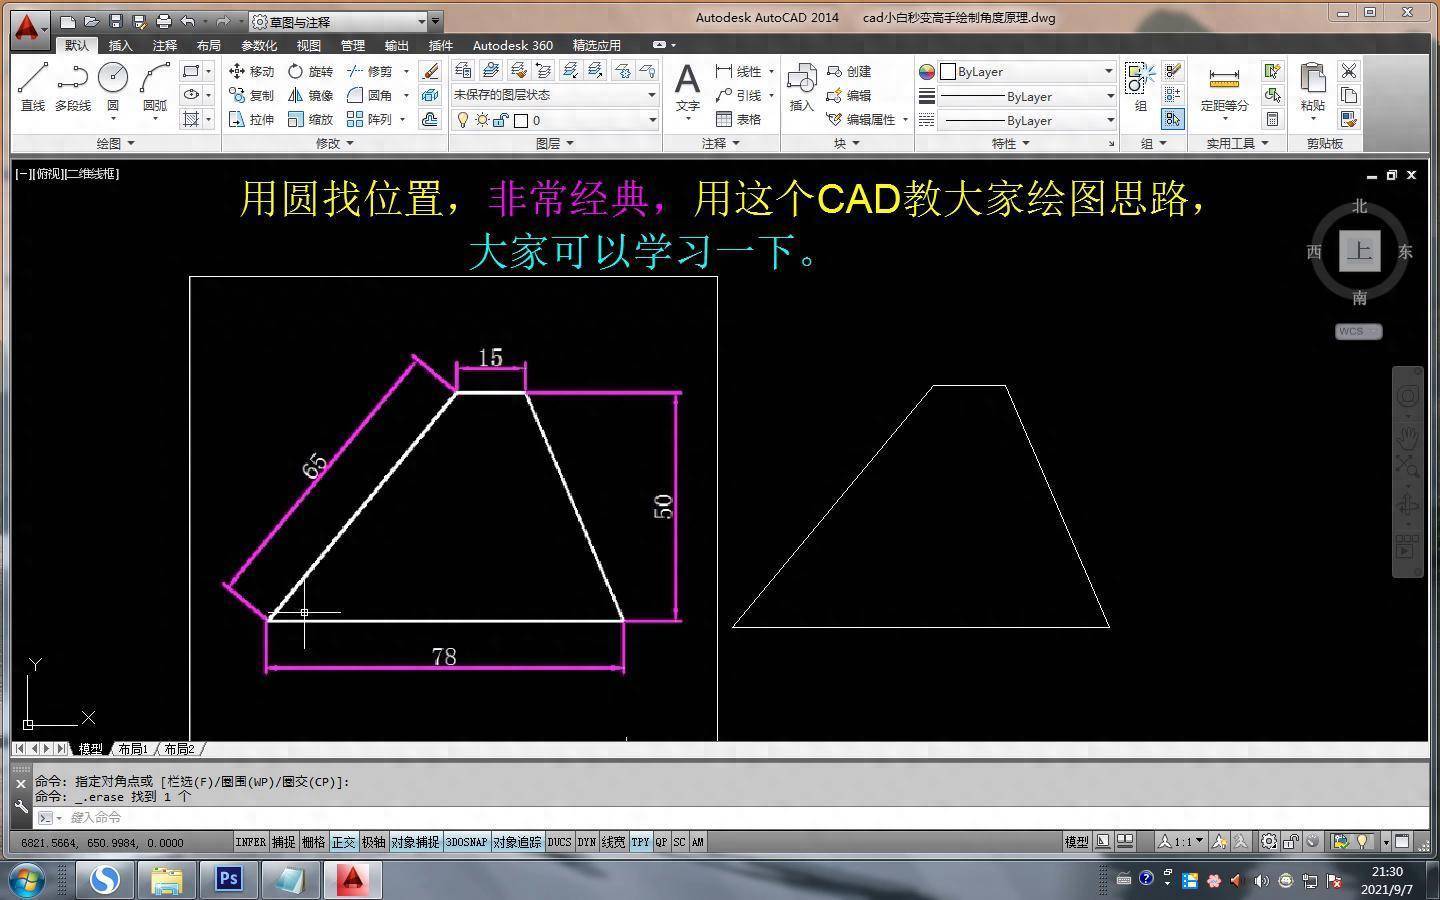Switch to the 布局1 layout tab
Image resolution: width=1440 pixels, height=900 pixels.
pos(133,748)
